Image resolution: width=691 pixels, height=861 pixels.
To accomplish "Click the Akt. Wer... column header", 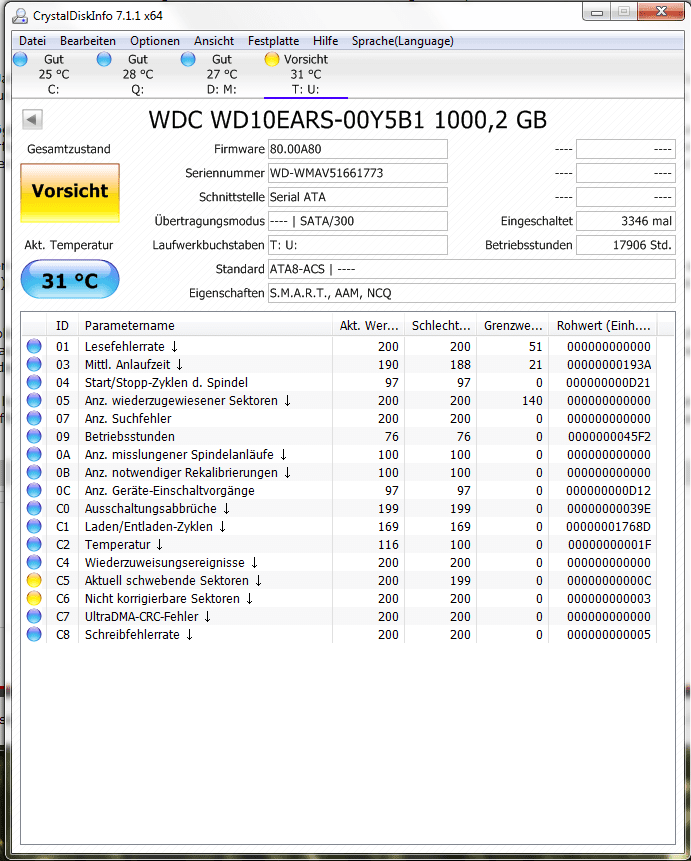I will pyautogui.click(x=369, y=326).
